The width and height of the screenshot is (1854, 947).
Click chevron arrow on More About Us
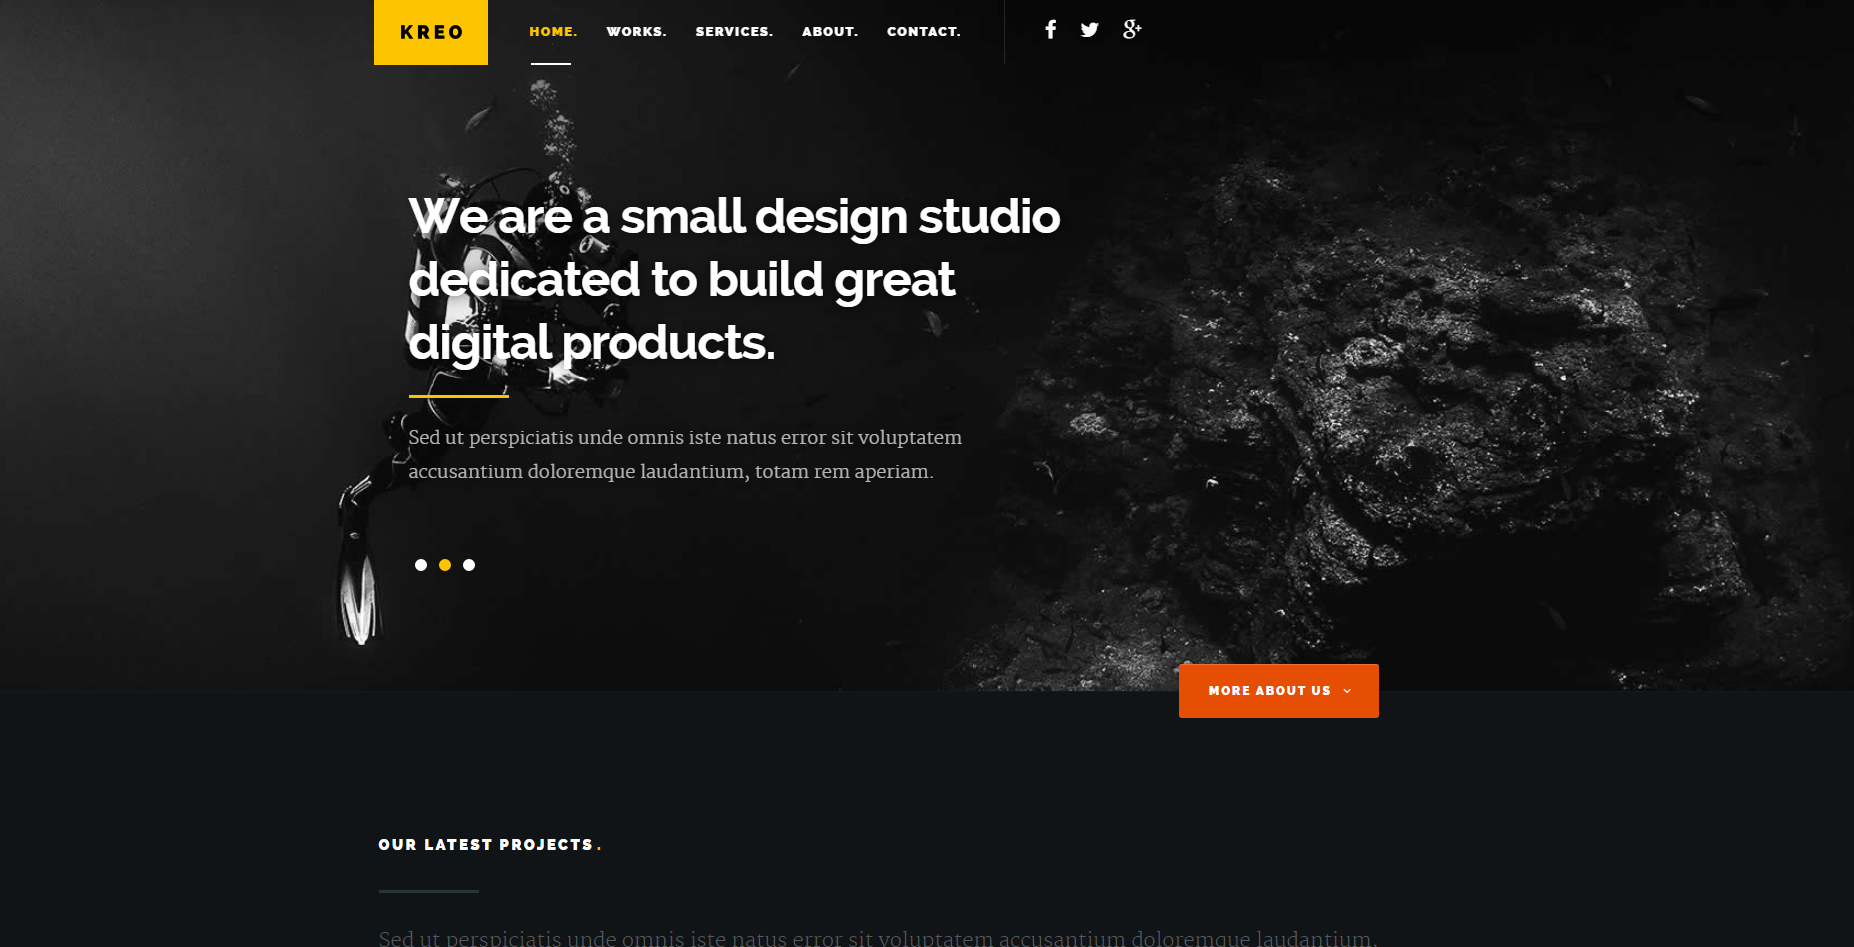[1347, 691]
